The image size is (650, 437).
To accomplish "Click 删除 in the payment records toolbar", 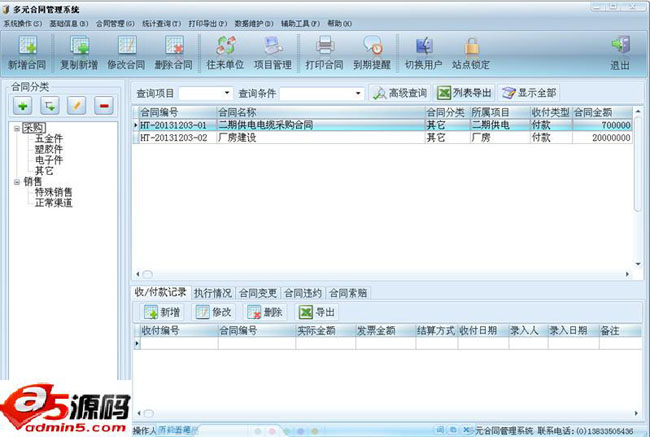I will pyautogui.click(x=265, y=312).
